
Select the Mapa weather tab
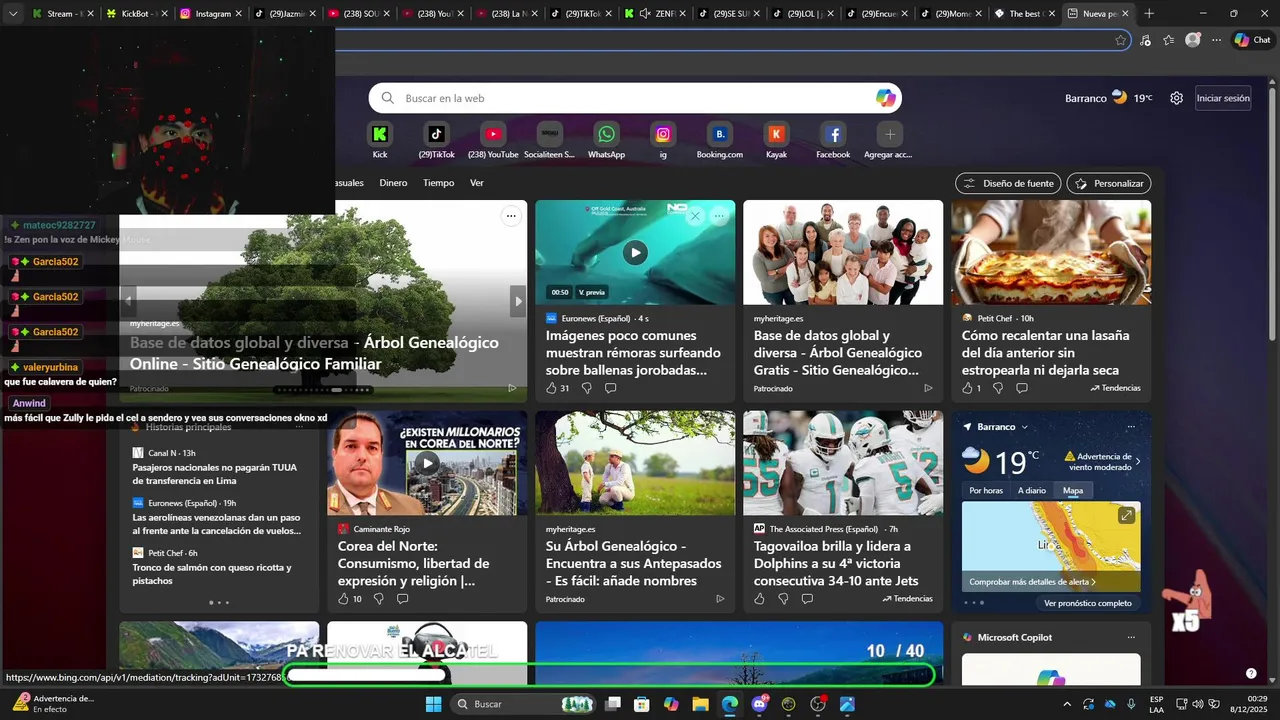[x=1073, y=491]
